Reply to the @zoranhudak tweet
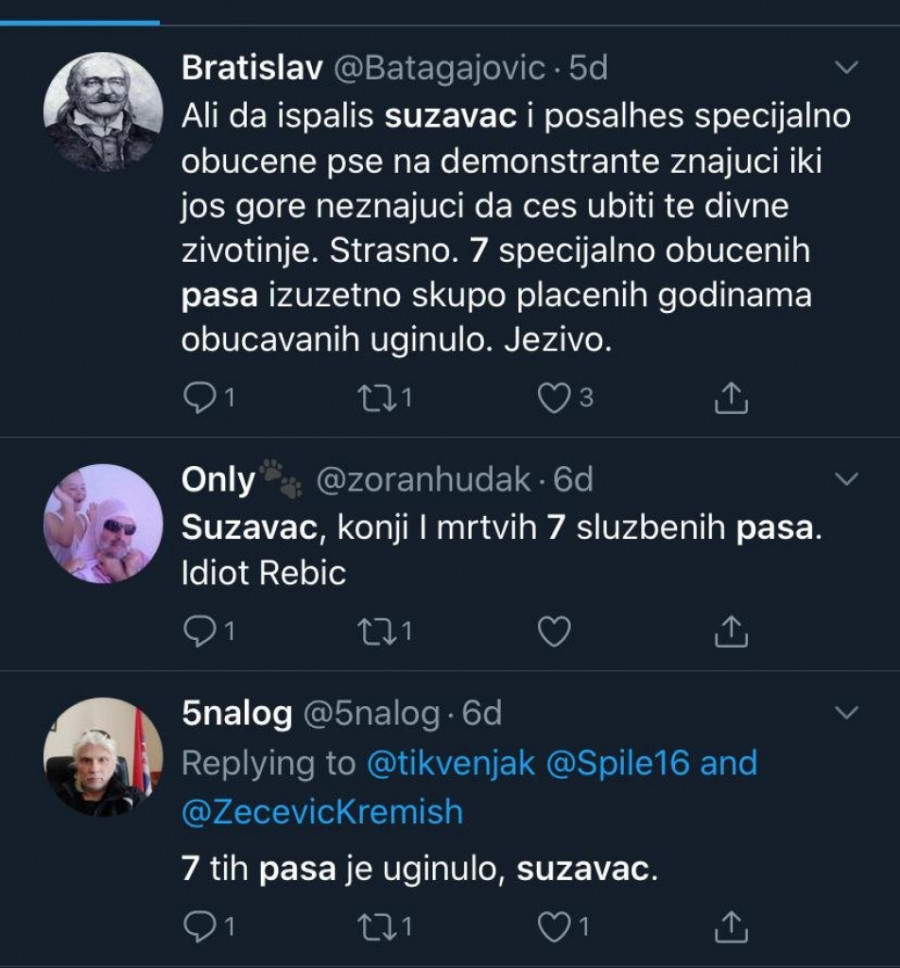Image resolution: width=900 pixels, height=968 pixels. coord(200,631)
